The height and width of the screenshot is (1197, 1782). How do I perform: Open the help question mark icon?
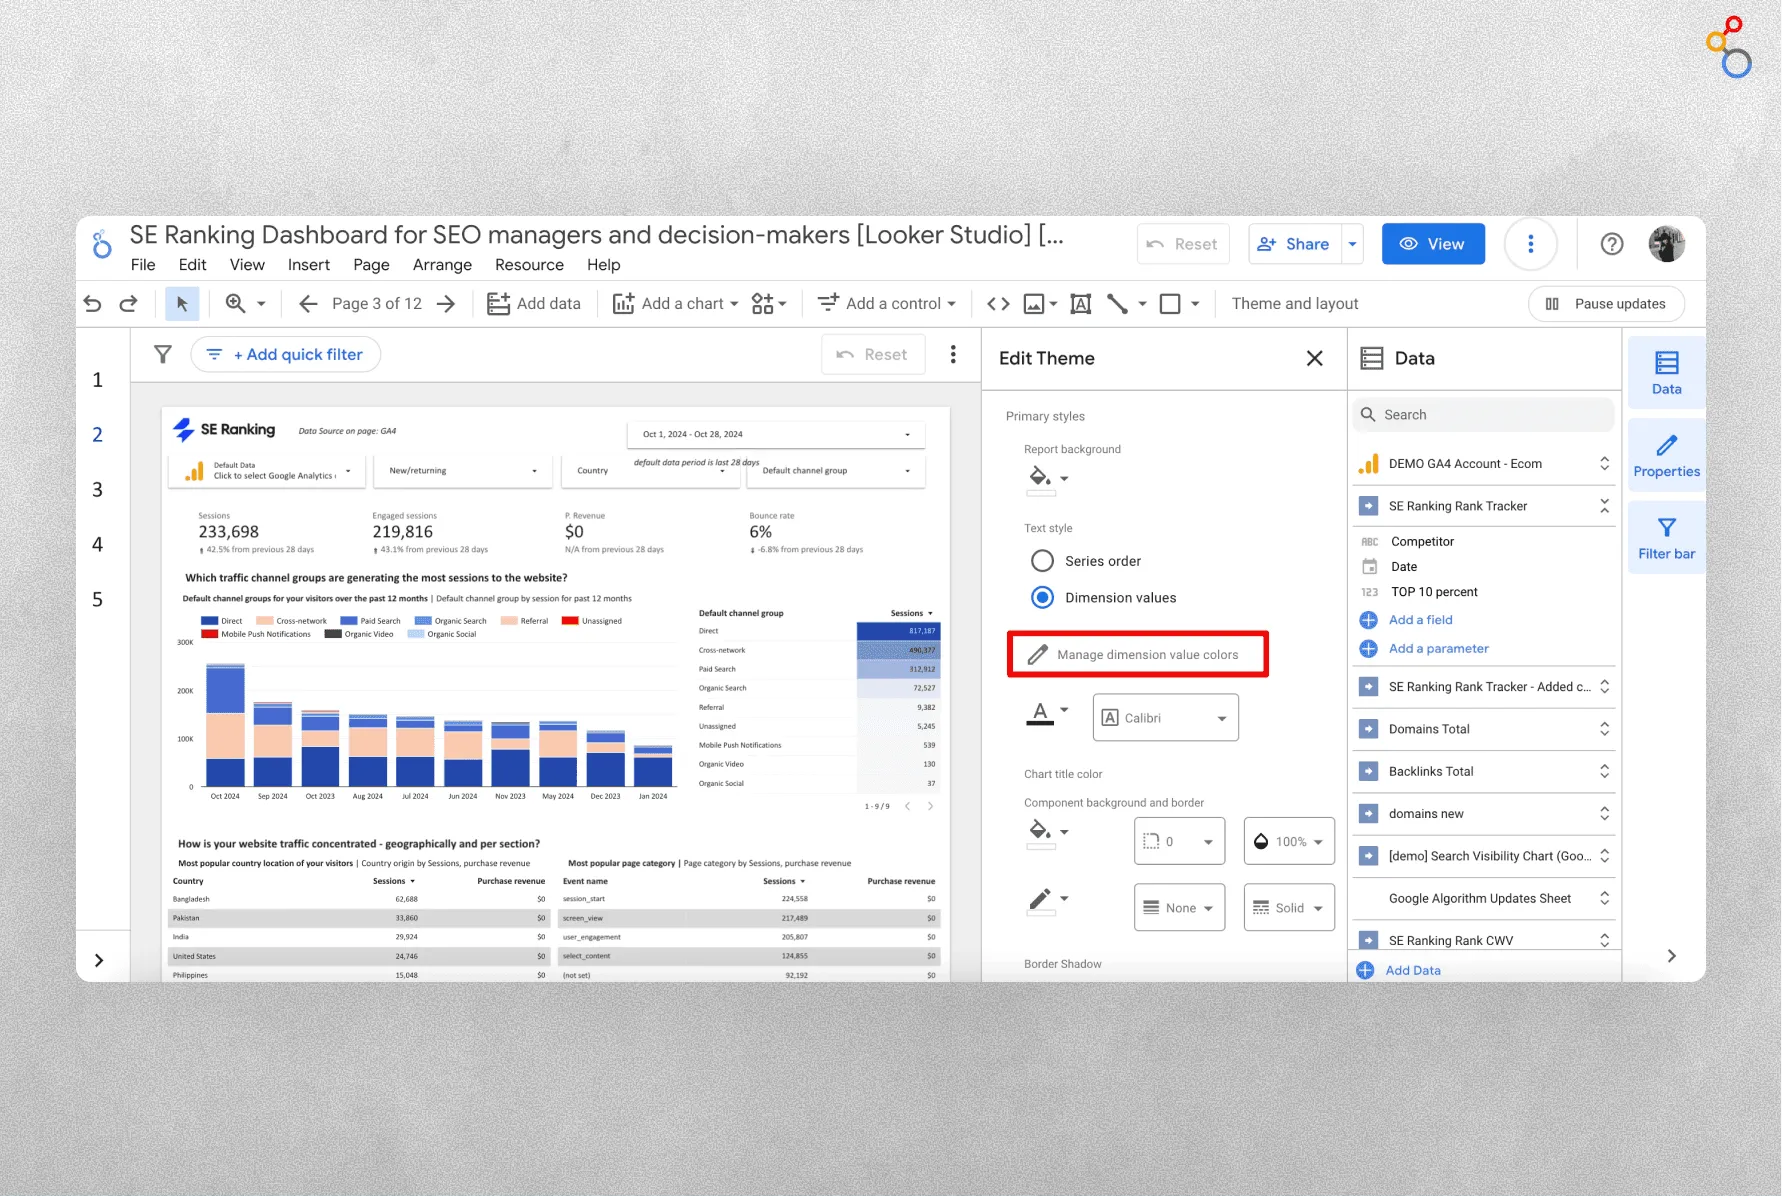click(x=1612, y=244)
